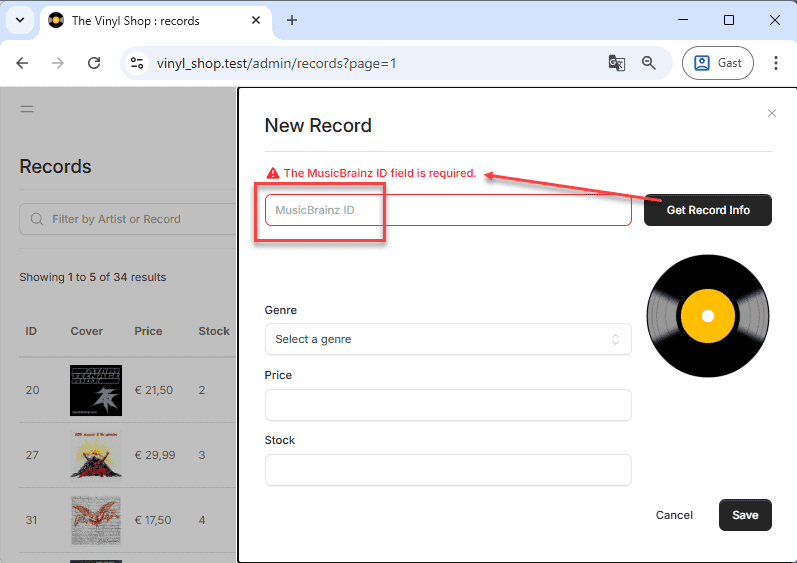Click the browser back arrow
The image size is (797, 563).
22,63
